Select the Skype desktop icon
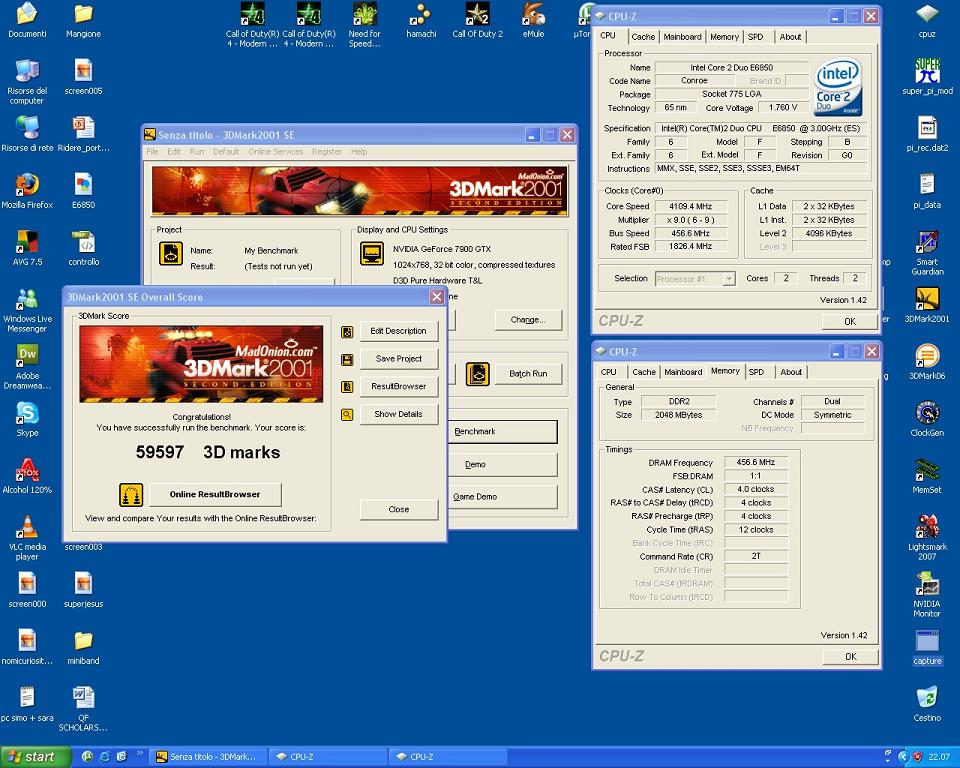 [x=27, y=418]
